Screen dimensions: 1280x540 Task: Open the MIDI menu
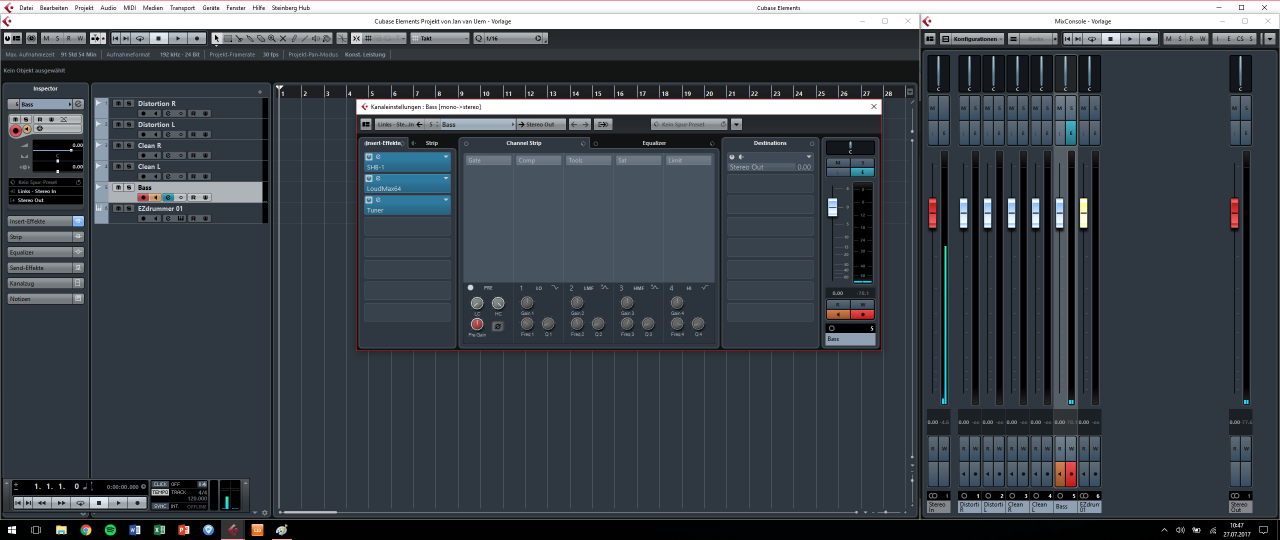[130, 7]
